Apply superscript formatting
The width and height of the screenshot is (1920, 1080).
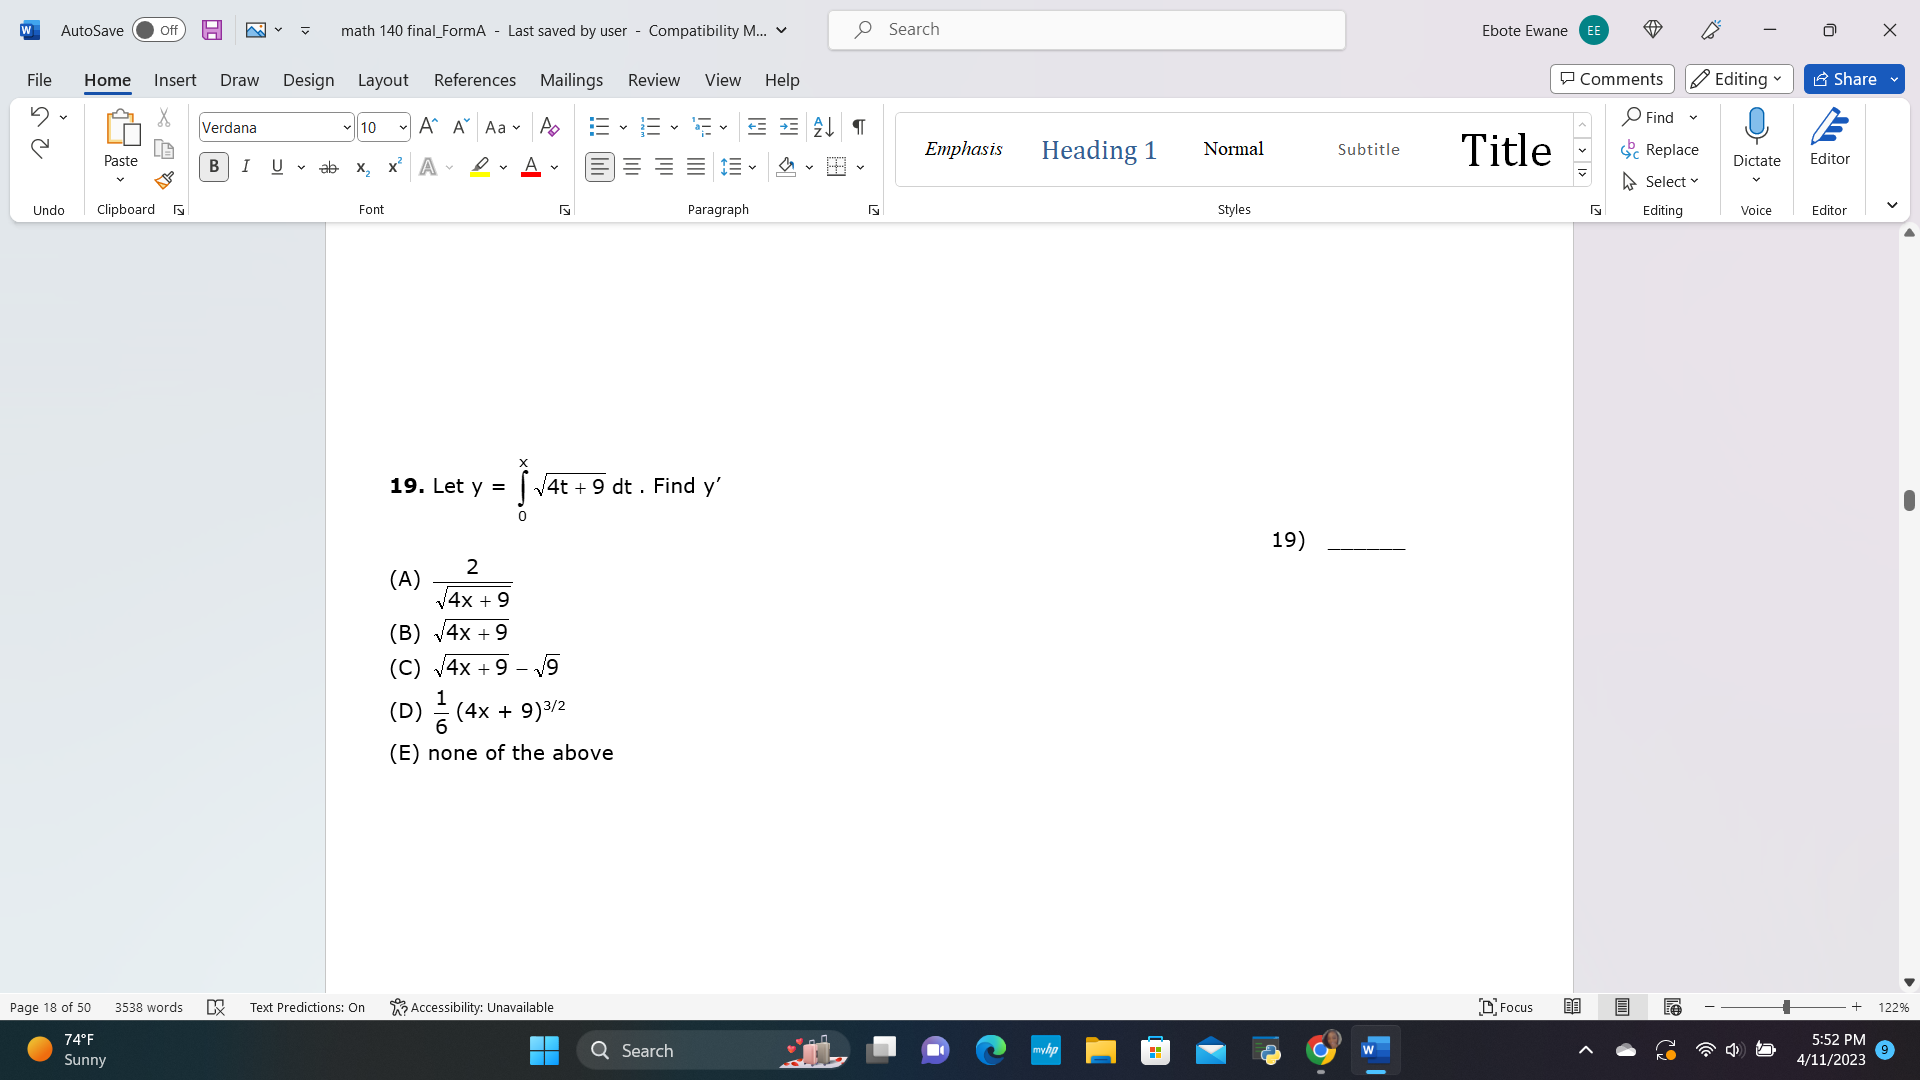pyautogui.click(x=392, y=167)
